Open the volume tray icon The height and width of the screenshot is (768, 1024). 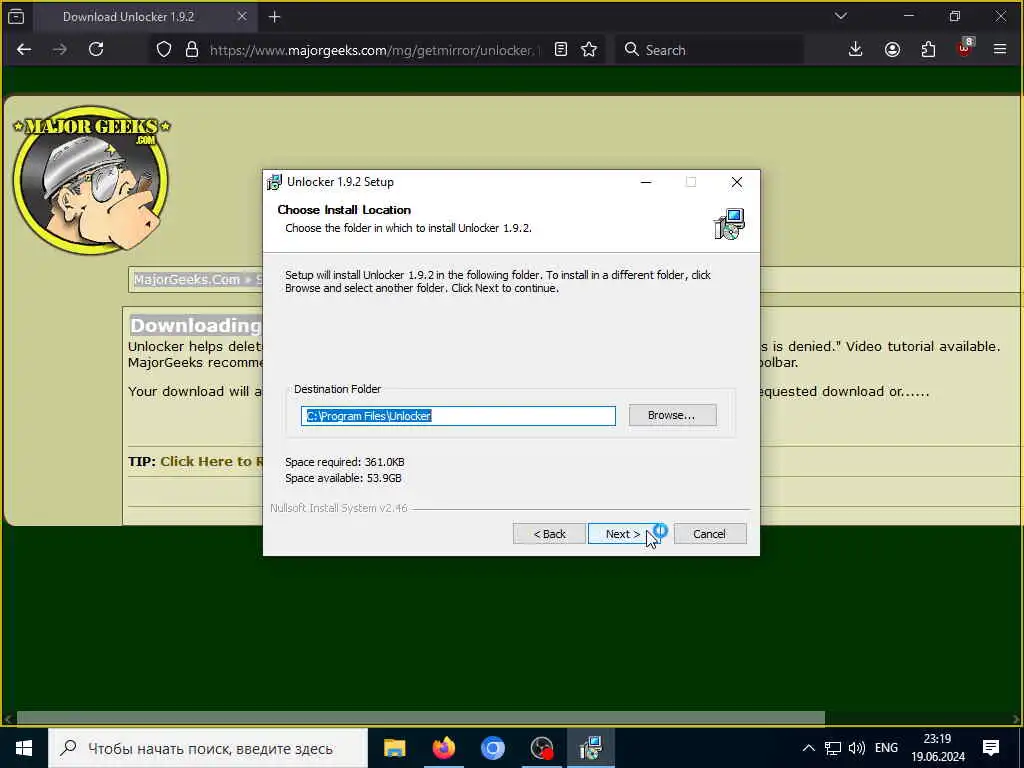[x=856, y=748]
